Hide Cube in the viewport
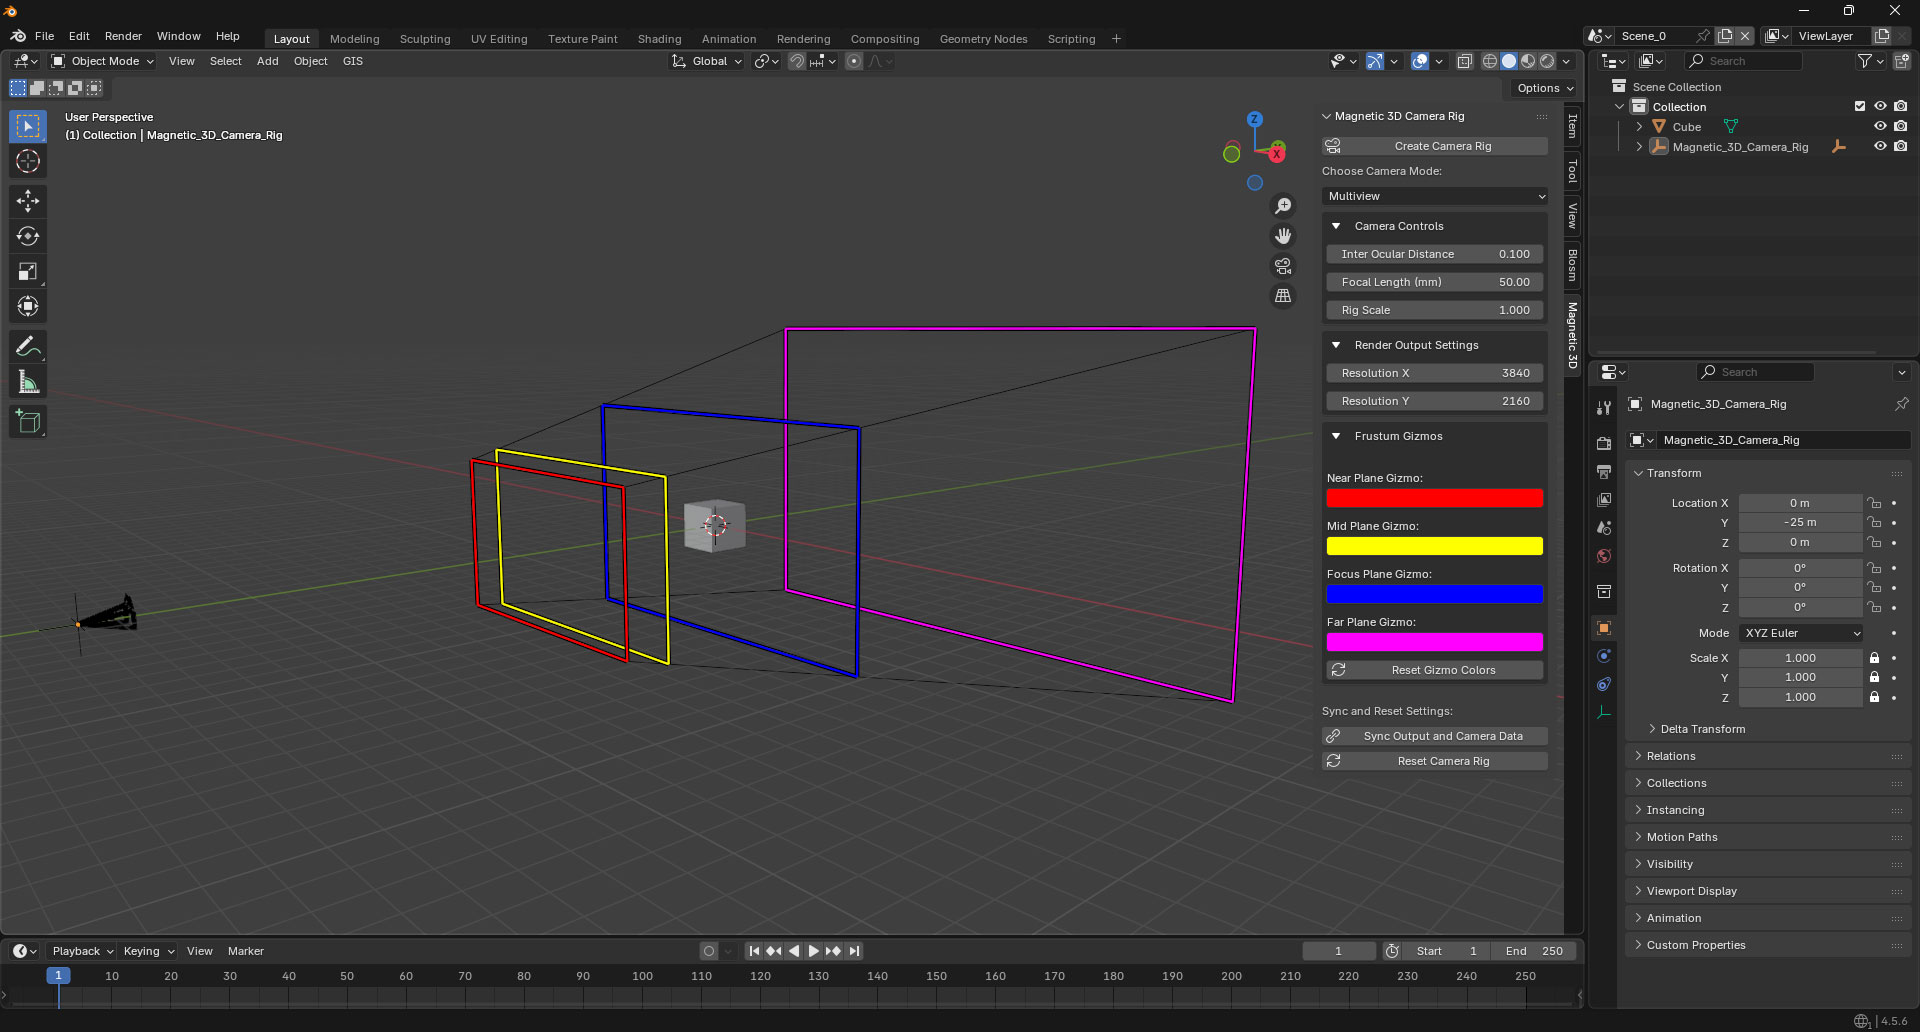 point(1880,126)
